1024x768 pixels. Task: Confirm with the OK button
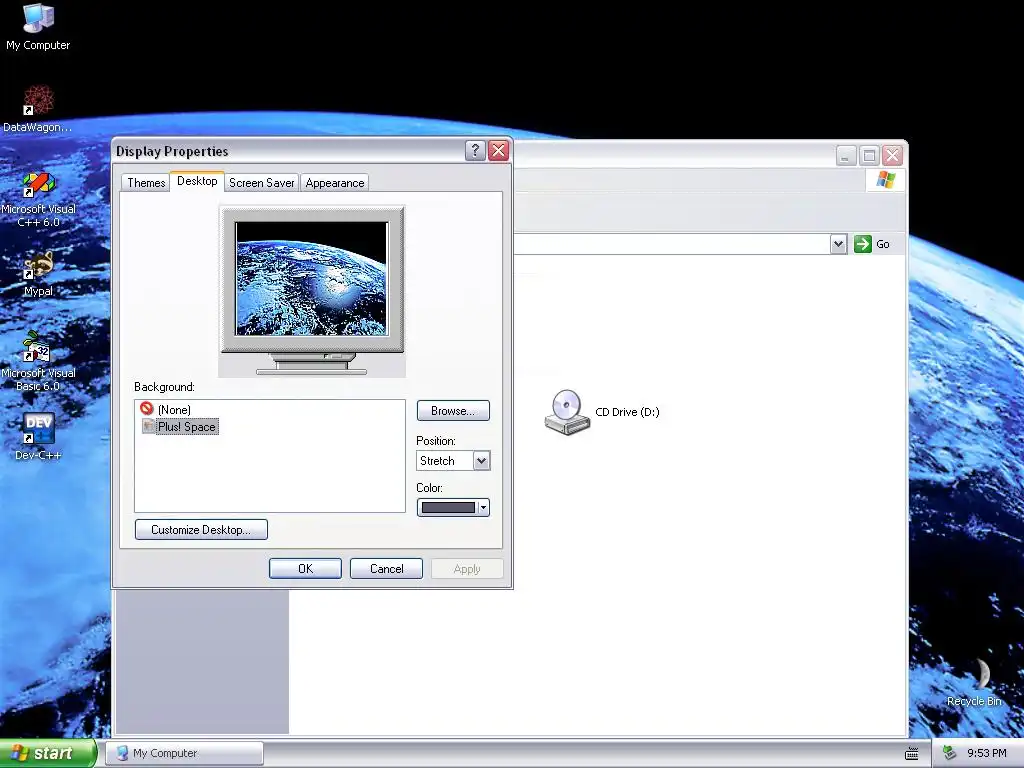305,569
